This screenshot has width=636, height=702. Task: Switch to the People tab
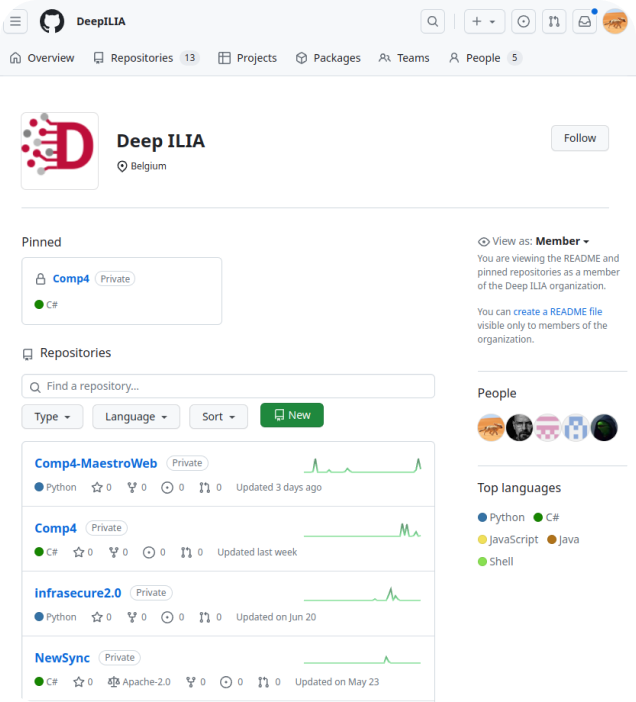[x=485, y=58]
